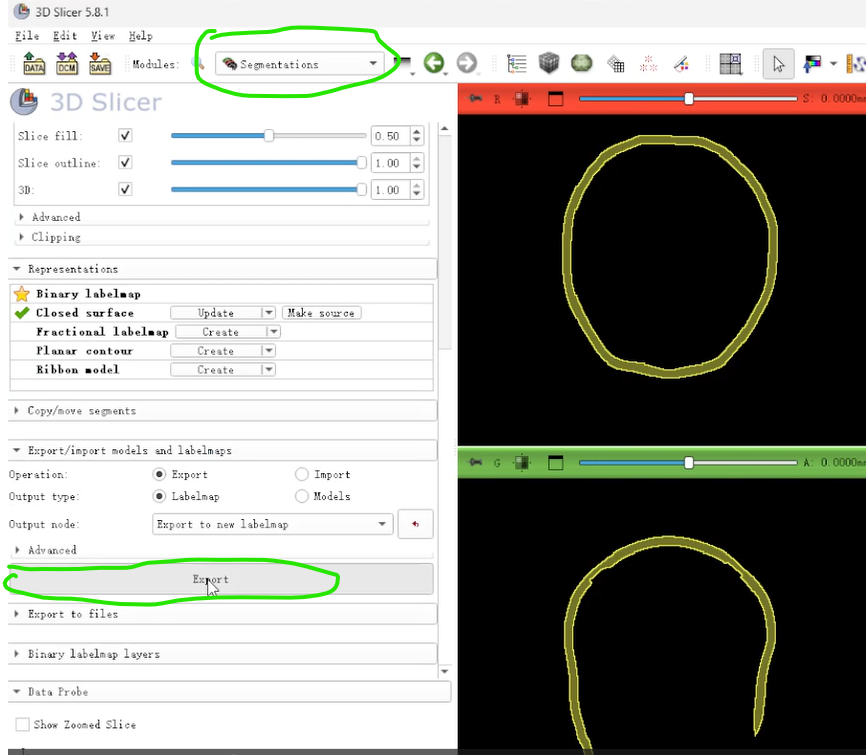
Task: Open the Load Data icon
Action: tap(34, 64)
